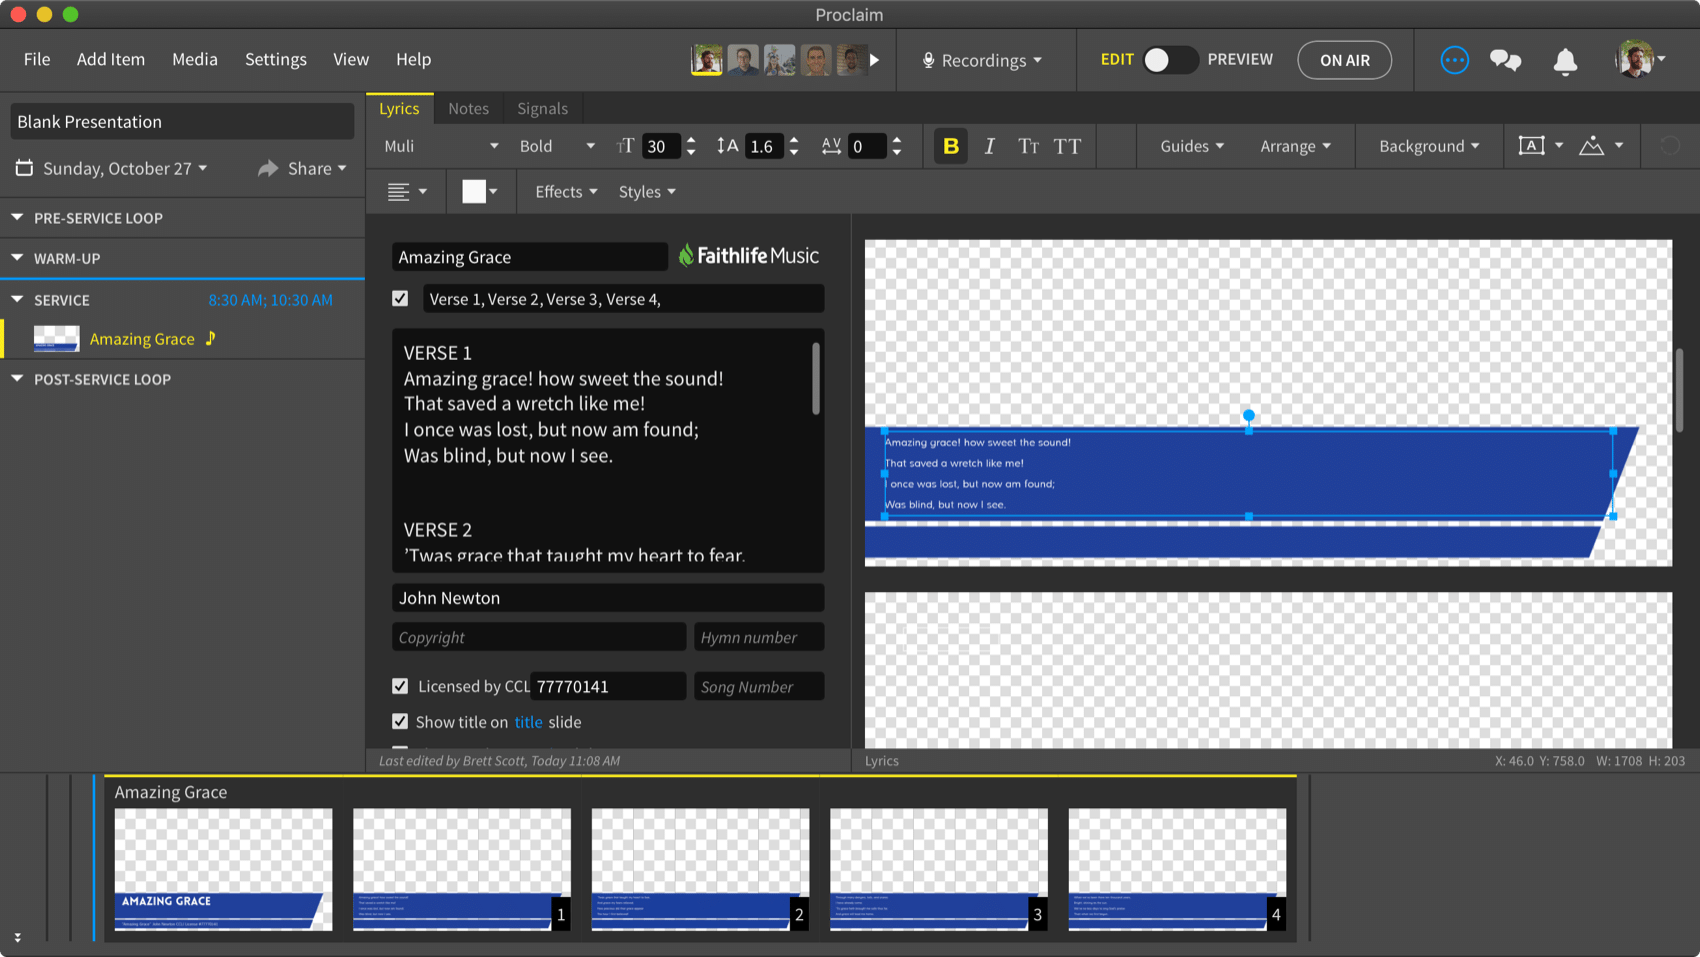Click the play arrow next to team avatars
1700x957 pixels.
(x=874, y=60)
